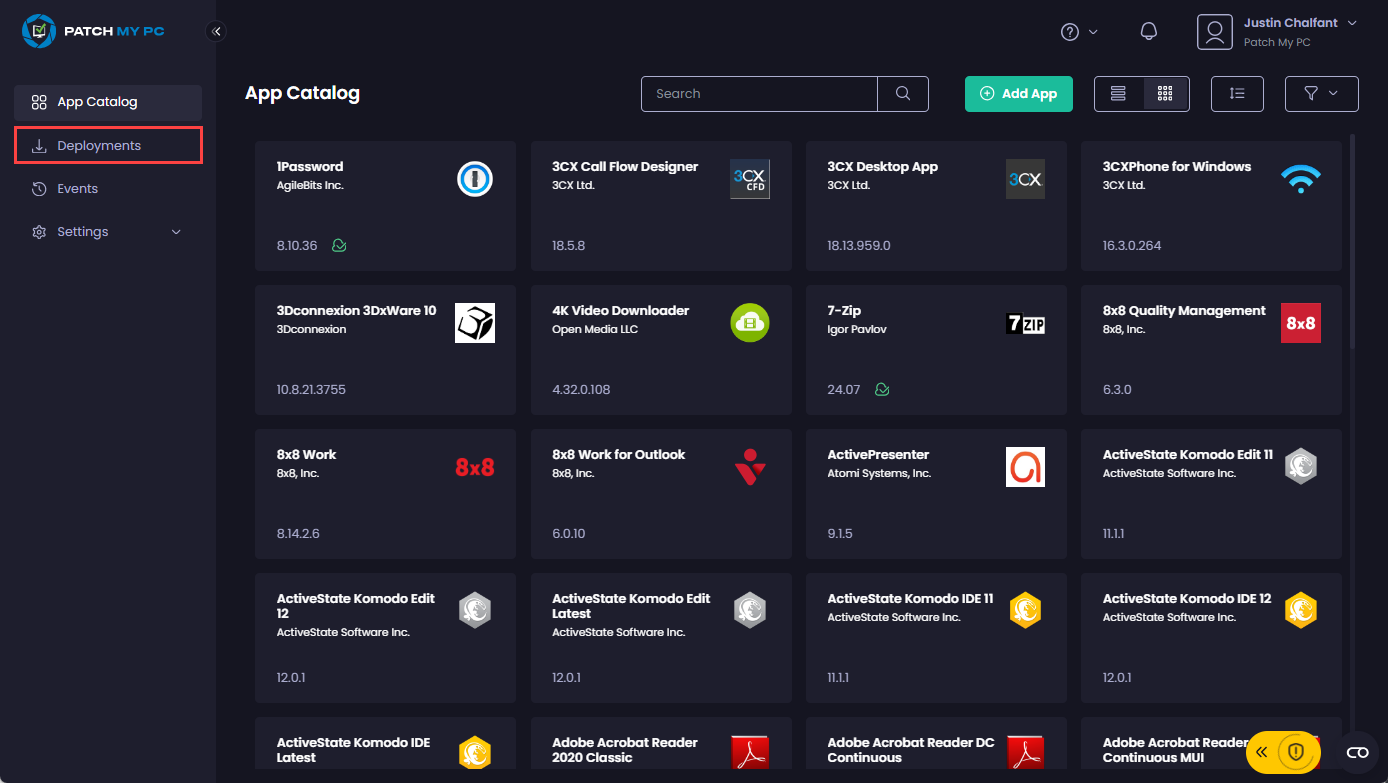Switch catalog to list view

(1117, 93)
